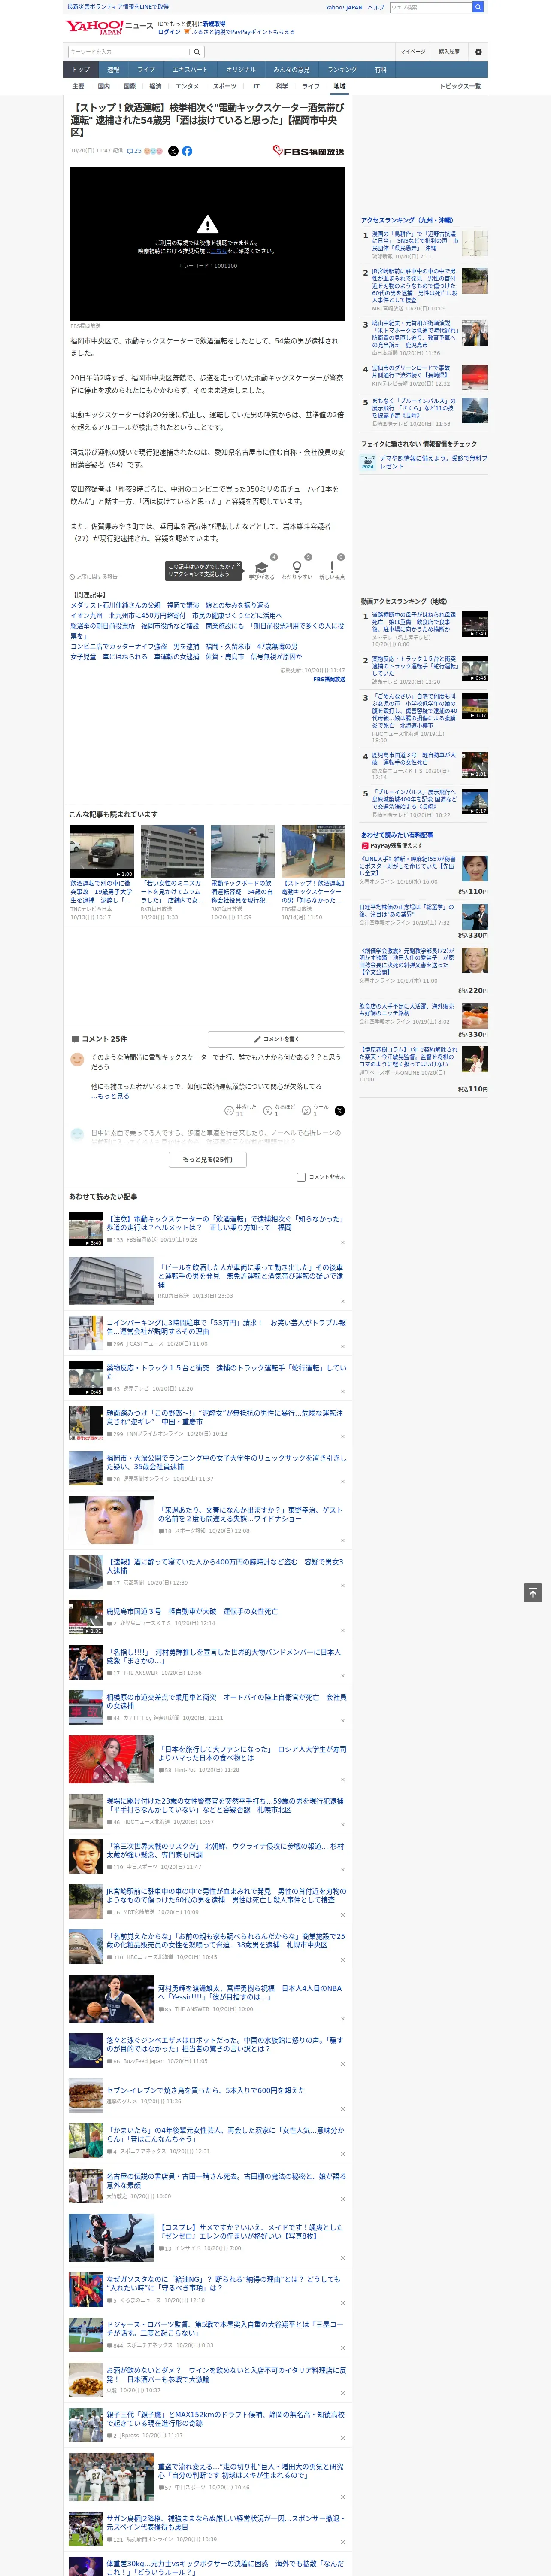
Task: Open the デマや誤情報に備えよう link
Action: pos(433,462)
